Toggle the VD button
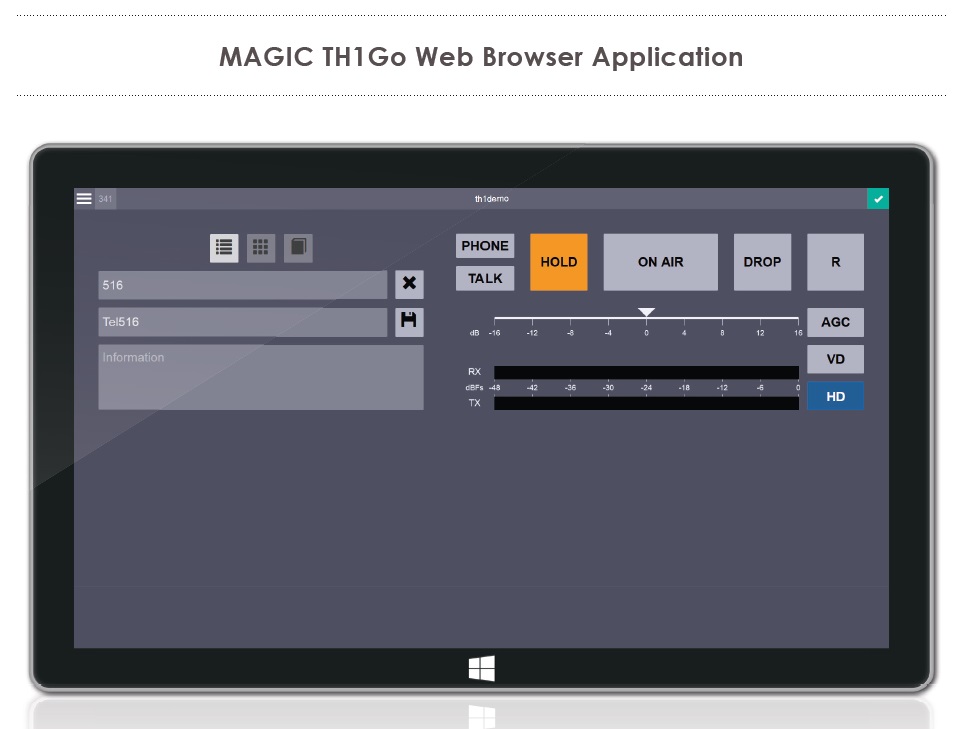 point(835,359)
